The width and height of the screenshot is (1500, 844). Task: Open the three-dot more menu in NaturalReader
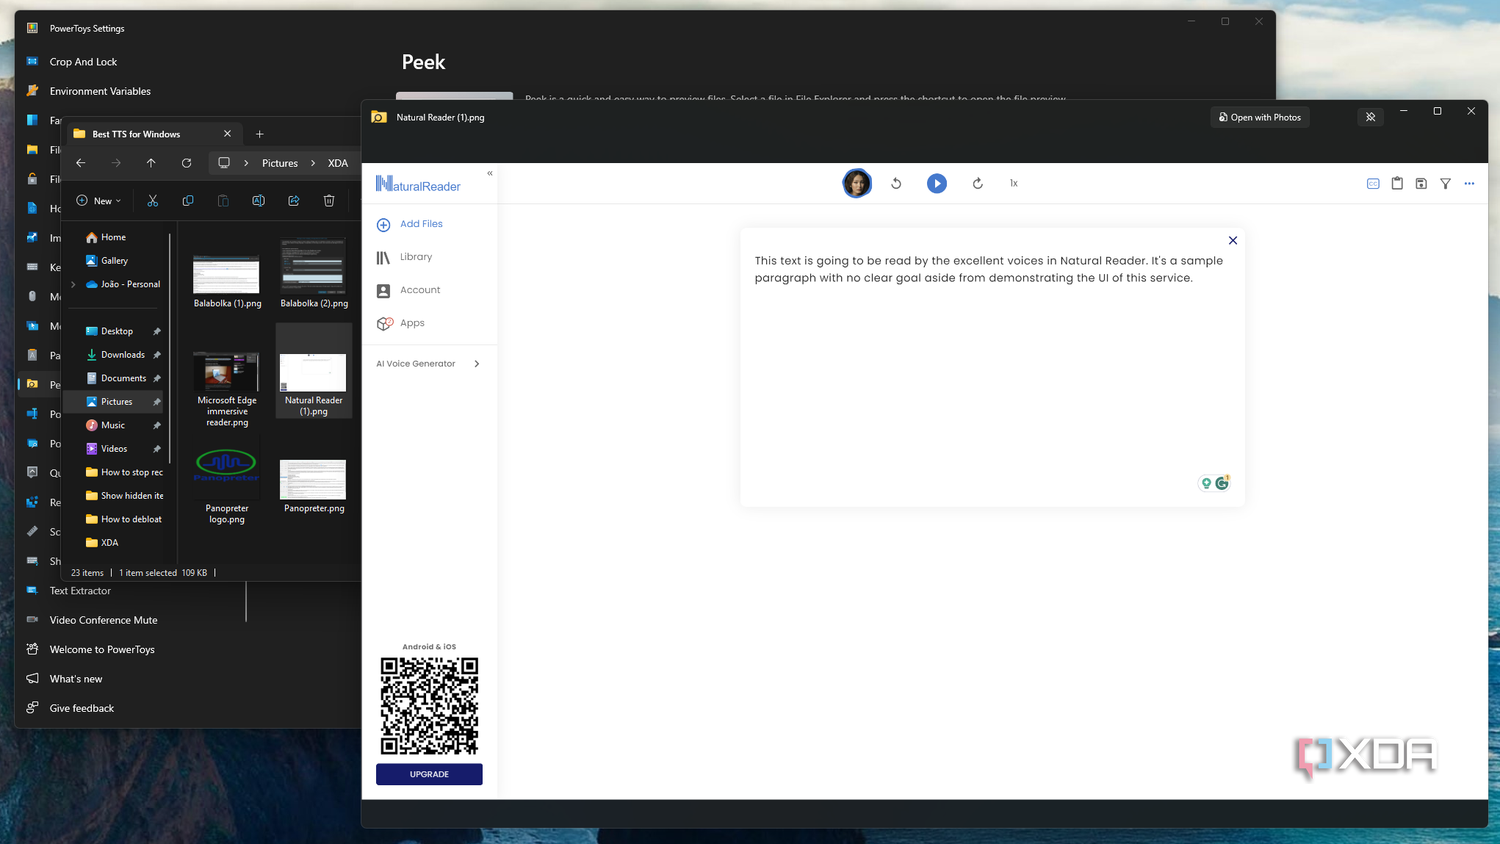[x=1469, y=183]
